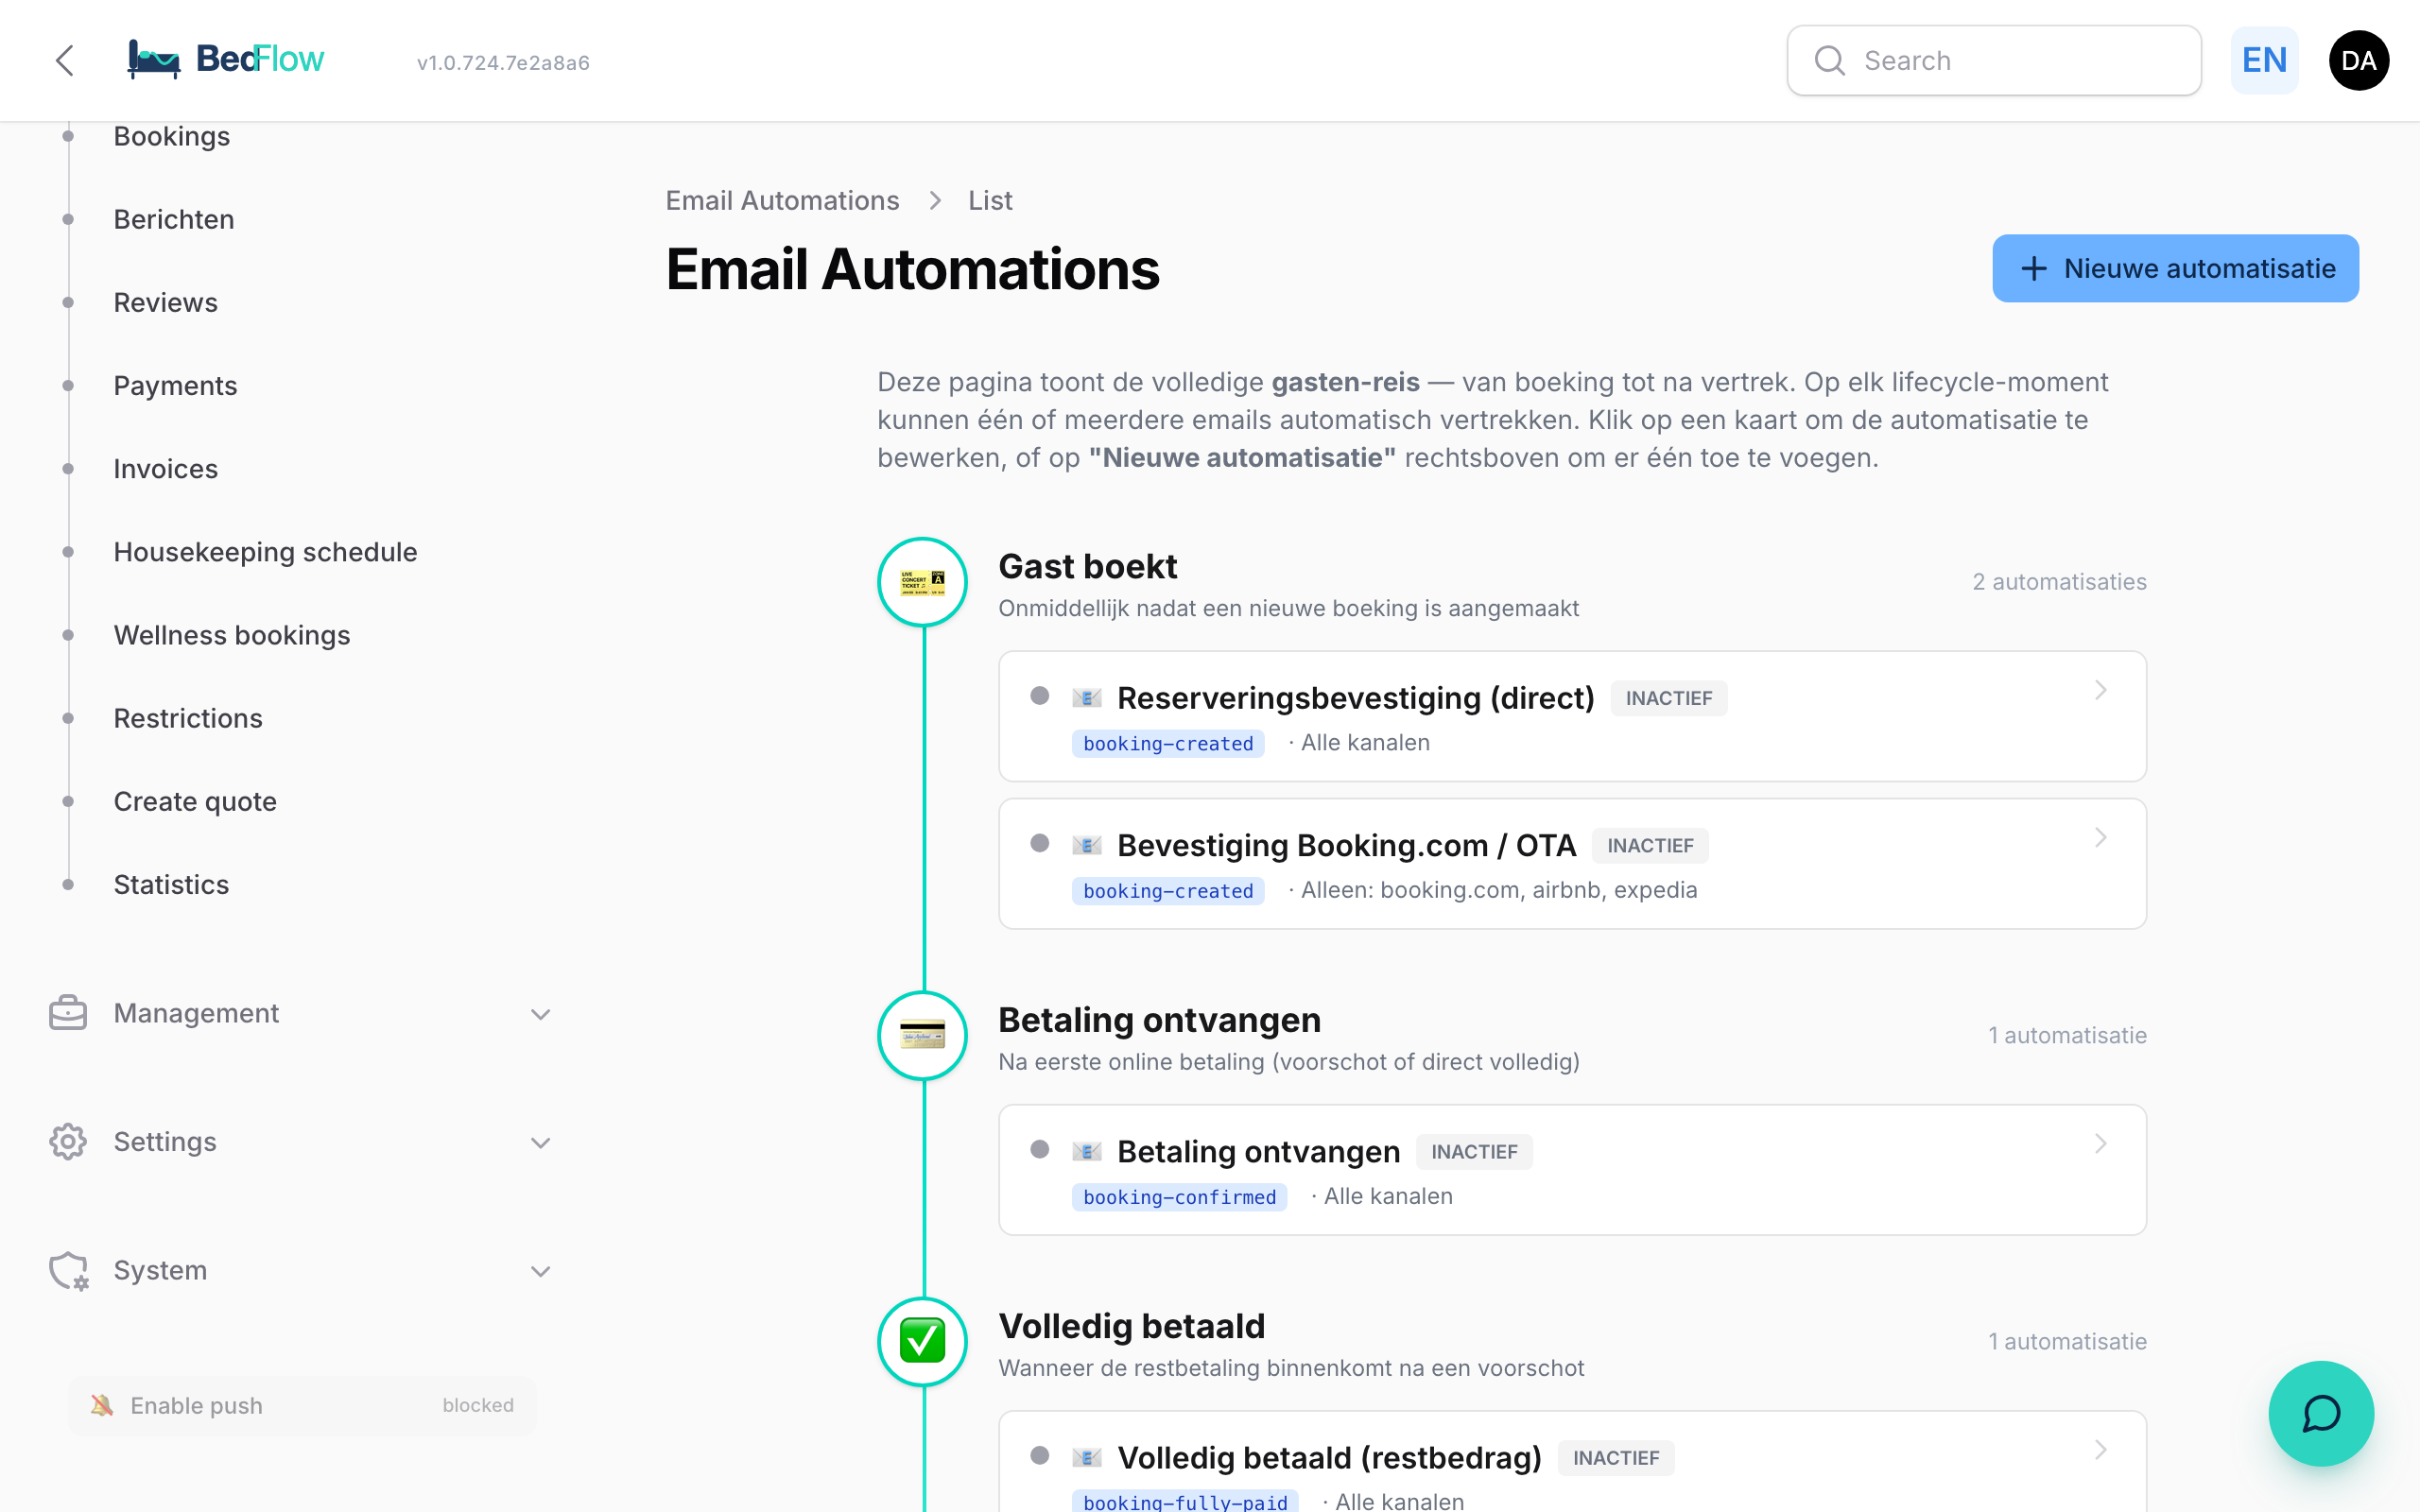
Task: Click booking-created tag on Reserveringsbevestiging (direct)
Action: tap(1168, 744)
